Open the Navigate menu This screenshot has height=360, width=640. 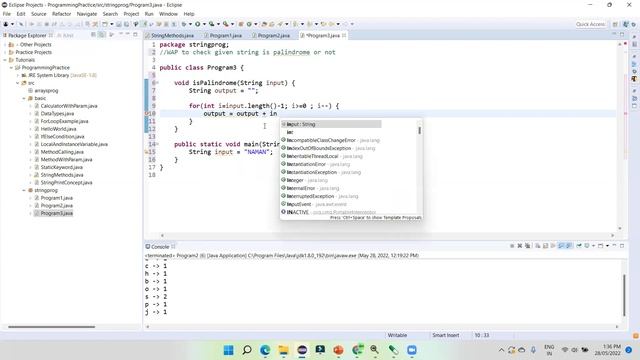(87, 14)
